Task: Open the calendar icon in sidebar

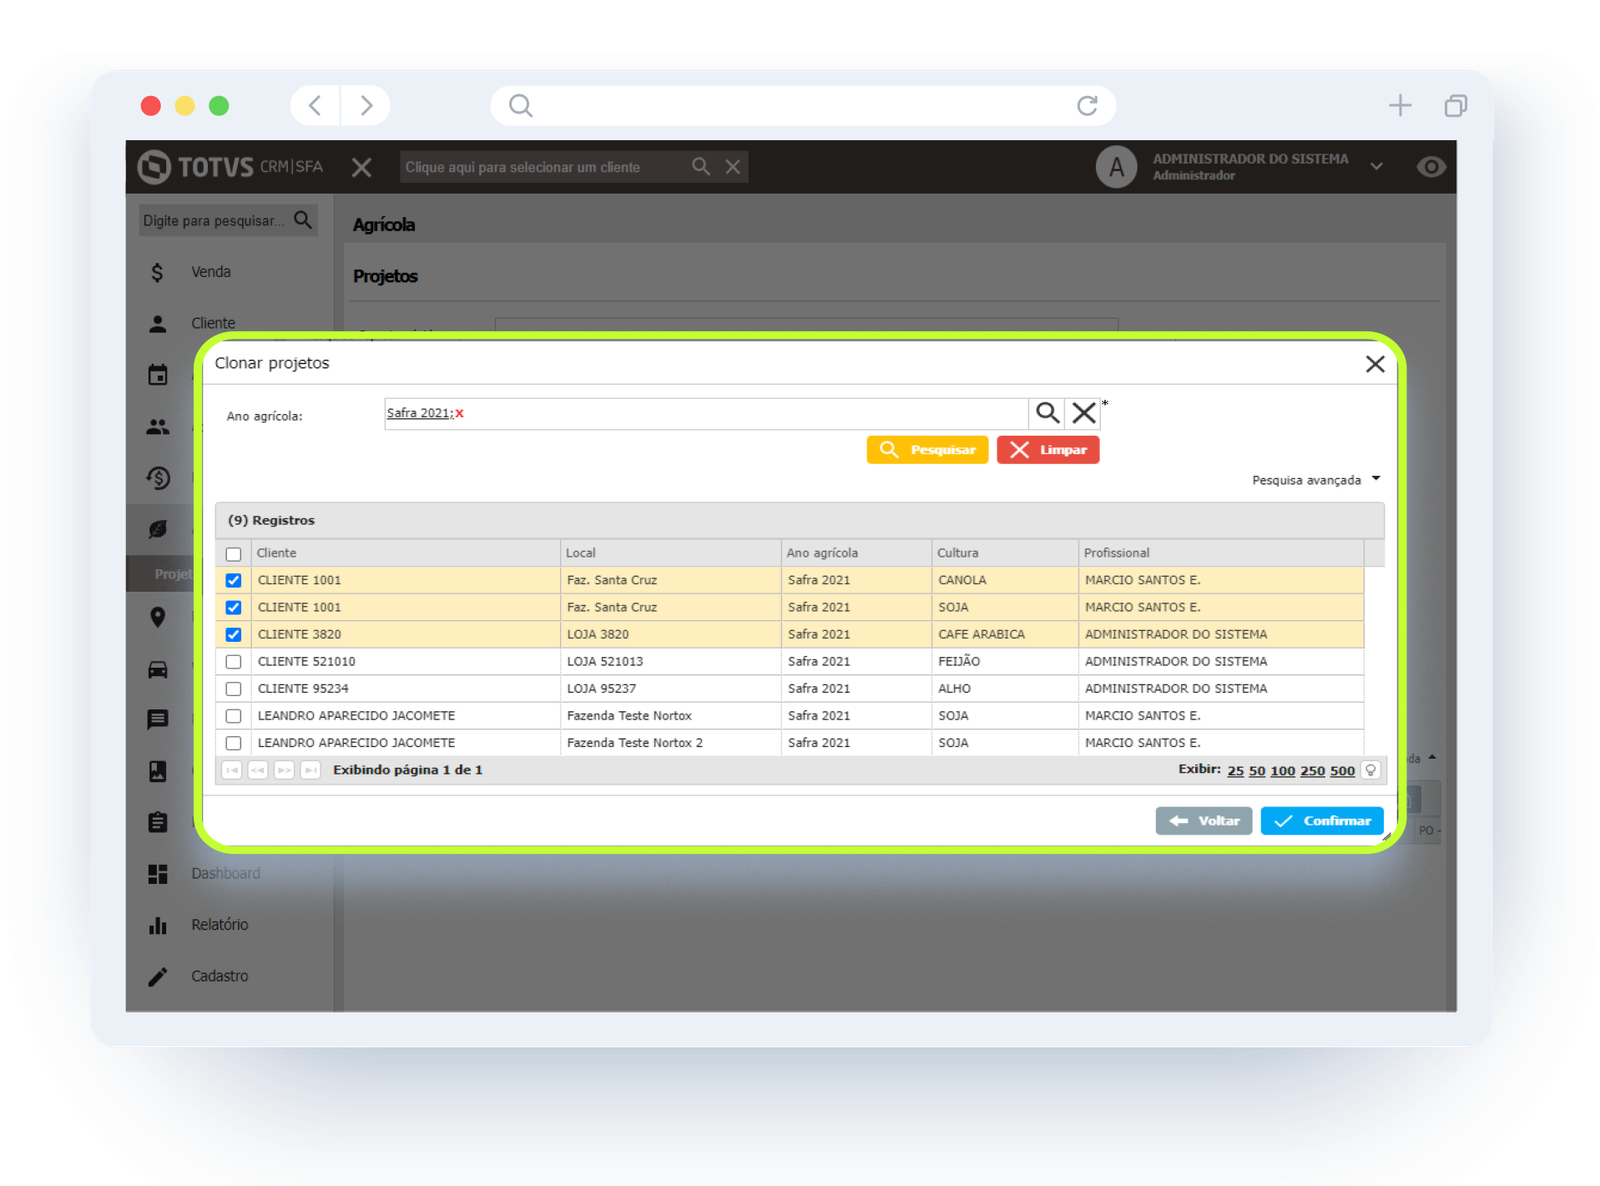Action: point(158,375)
